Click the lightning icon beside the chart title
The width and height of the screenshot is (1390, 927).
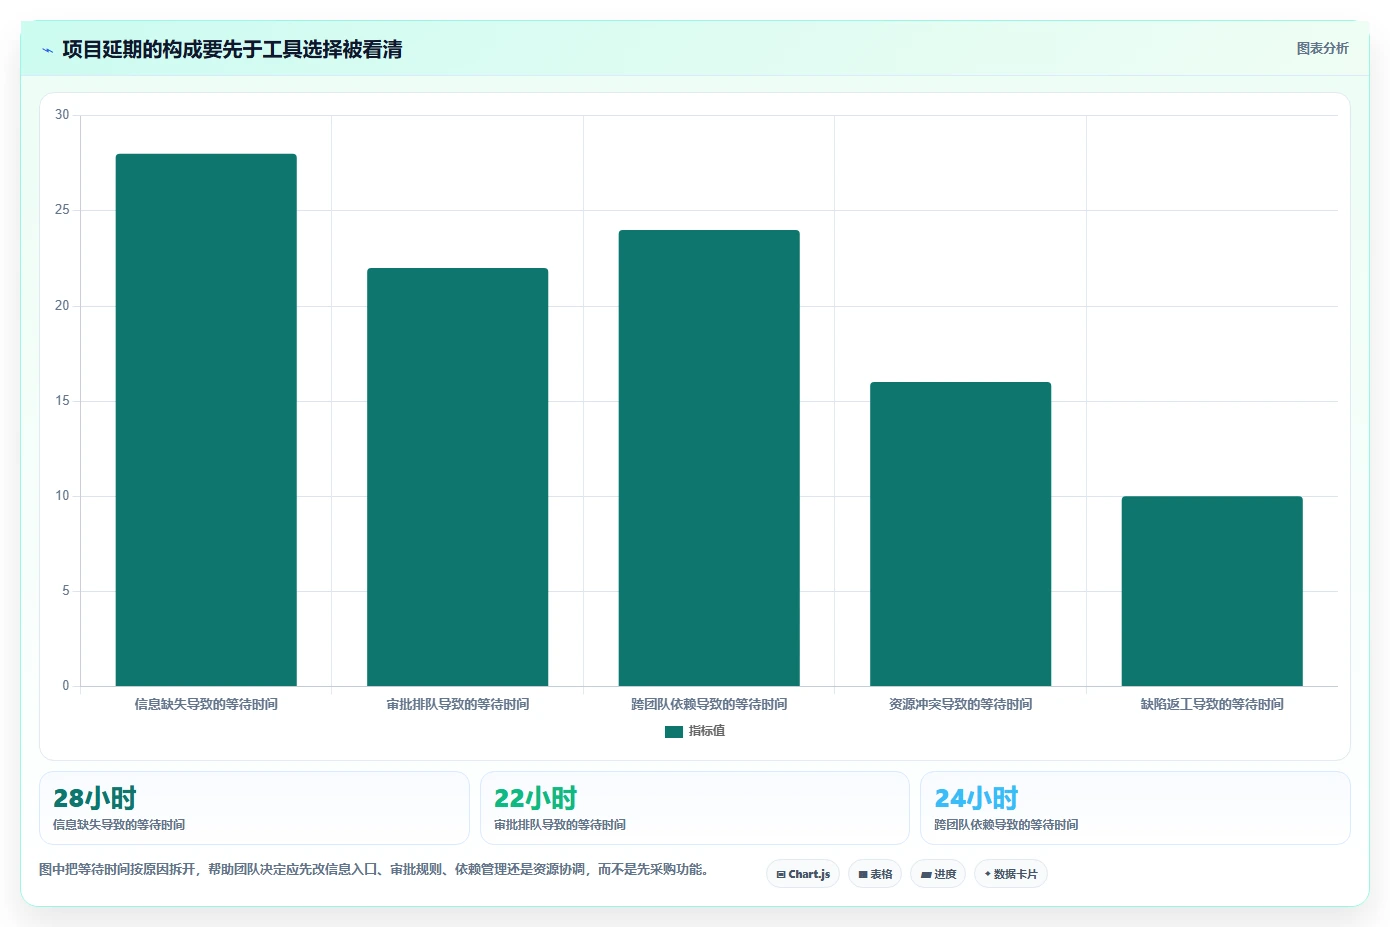[x=47, y=50]
